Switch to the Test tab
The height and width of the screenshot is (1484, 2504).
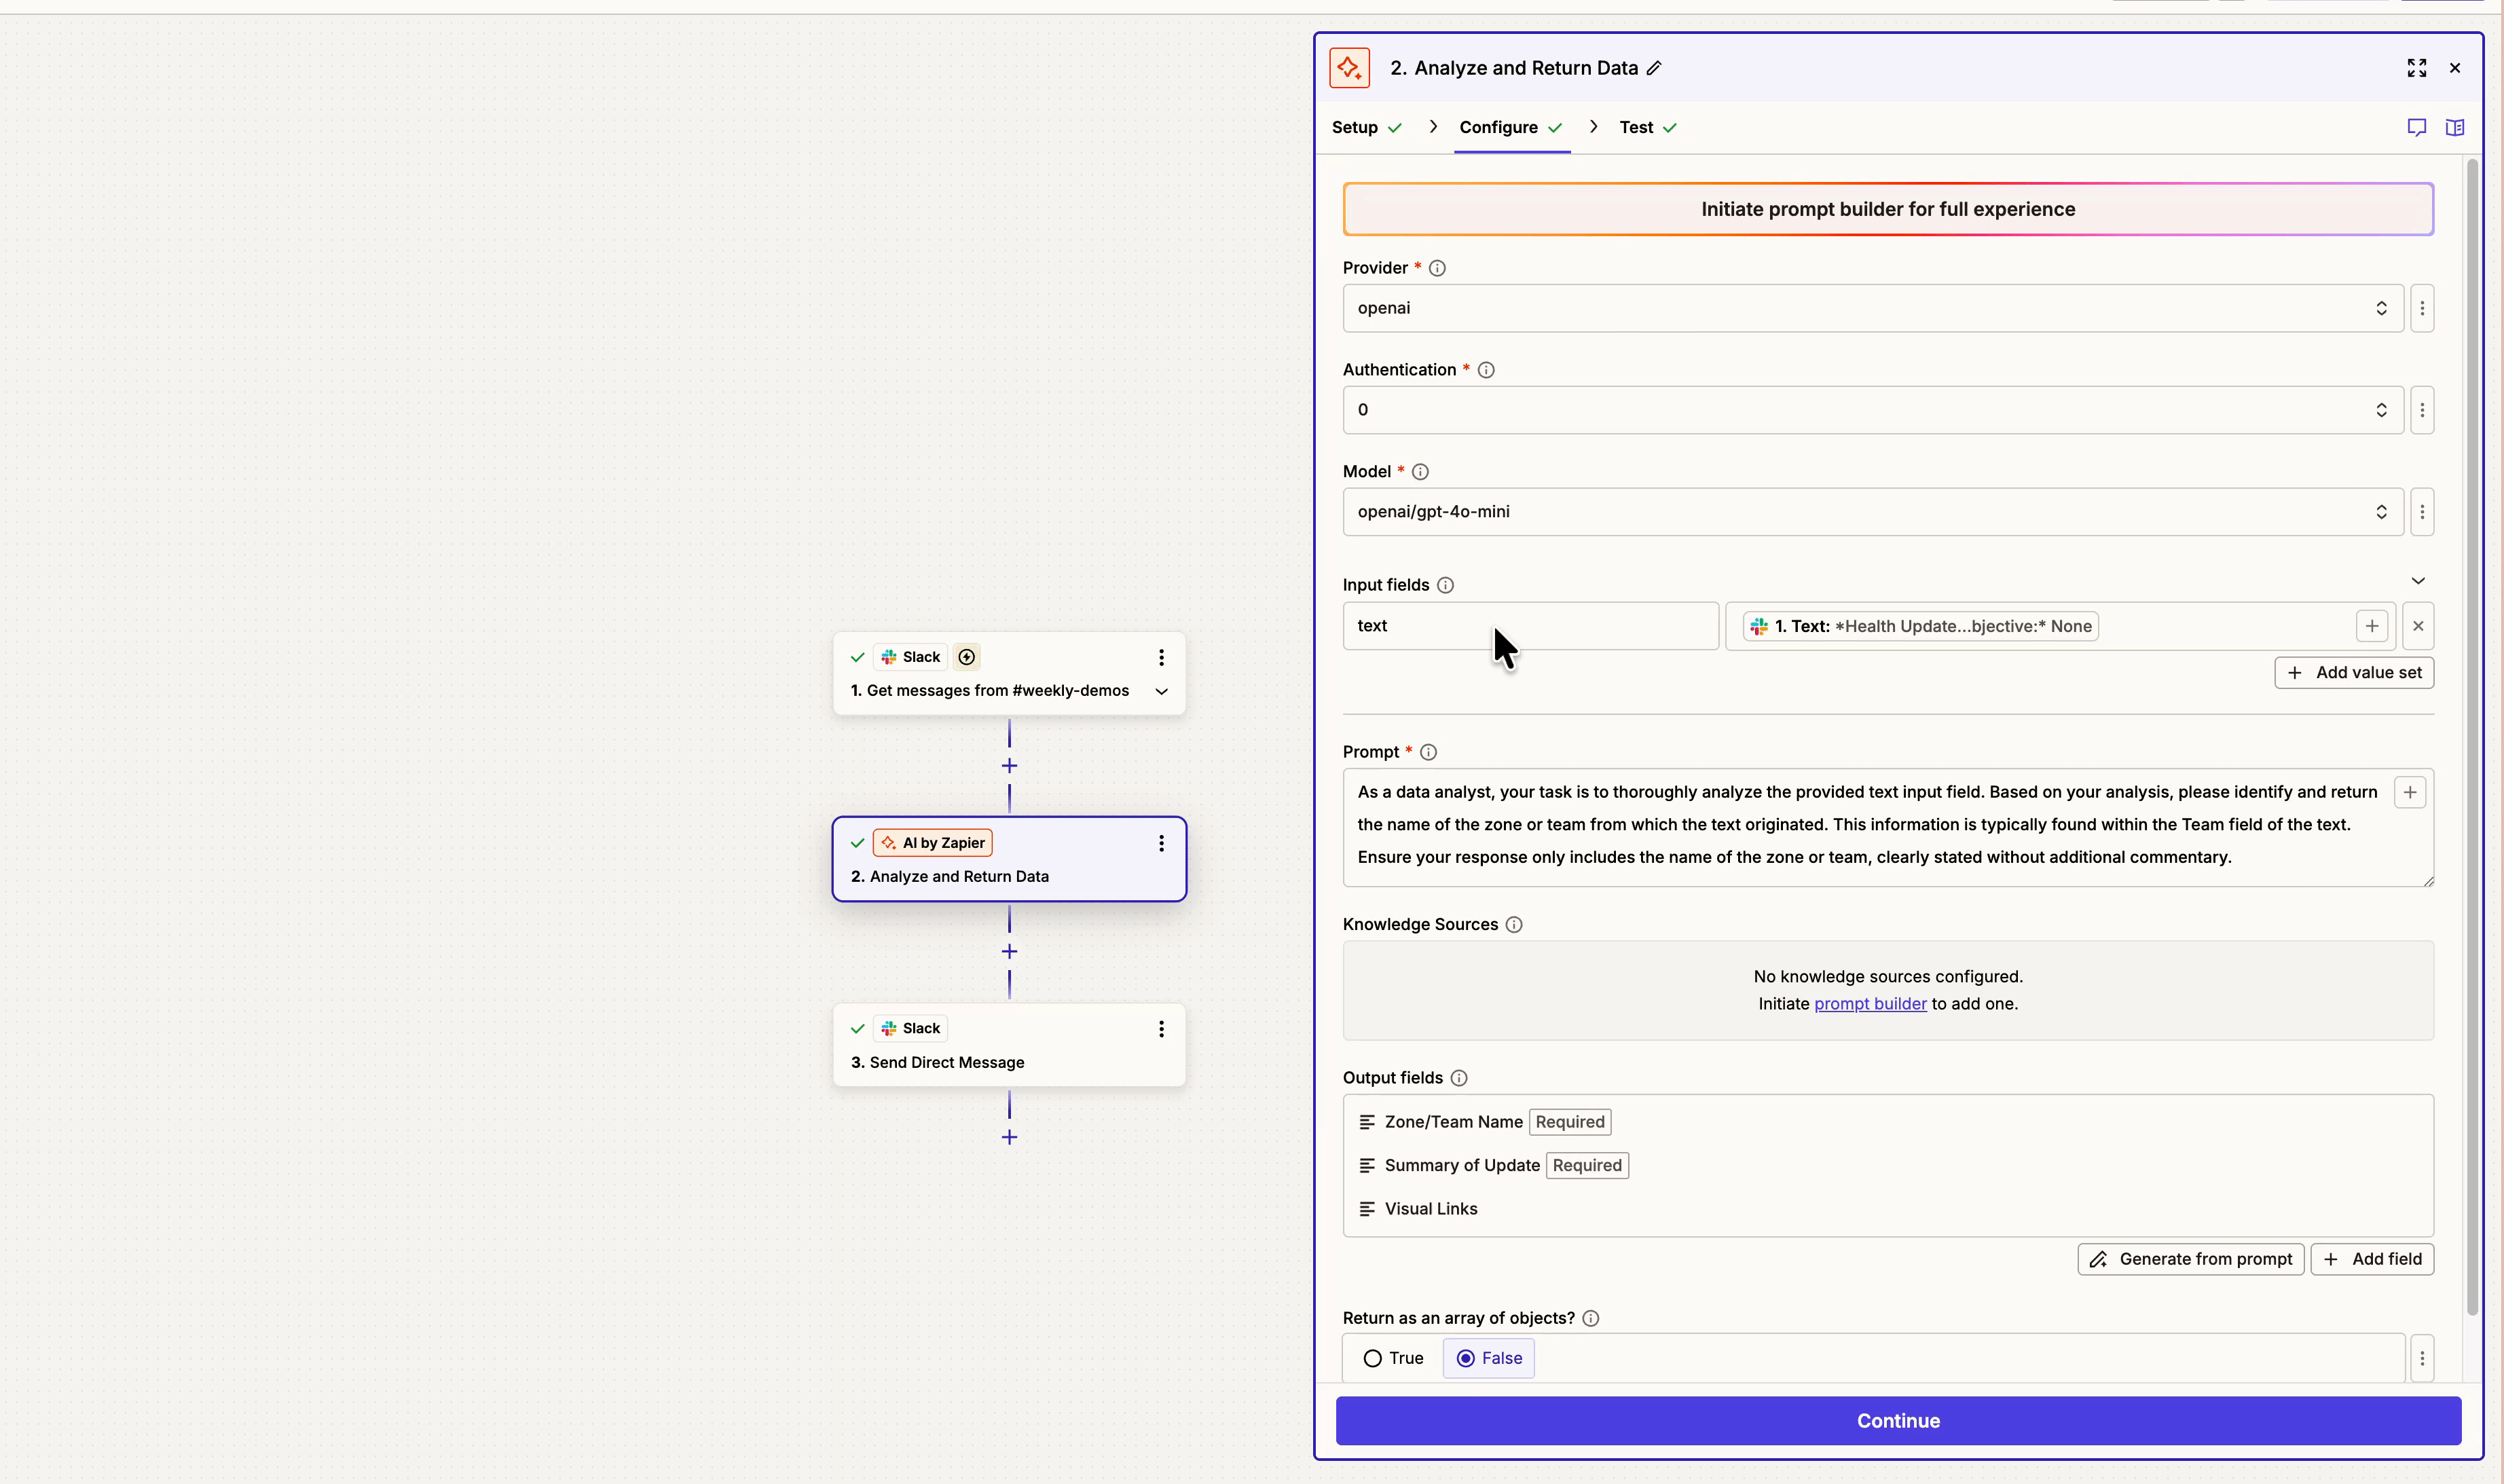(x=1636, y=128)
